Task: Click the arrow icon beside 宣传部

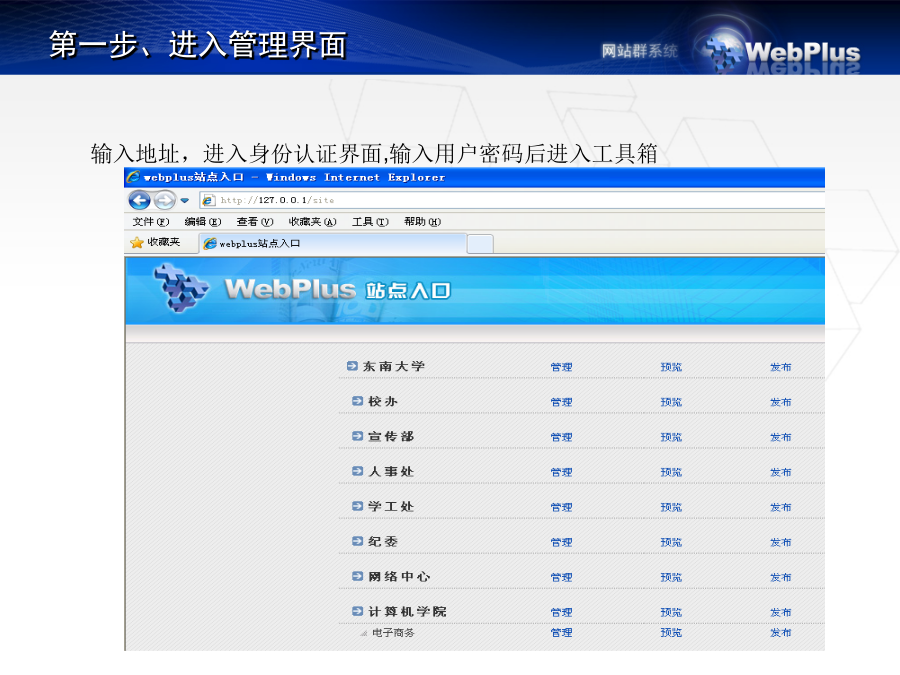Action: click(x=358, y=436)
